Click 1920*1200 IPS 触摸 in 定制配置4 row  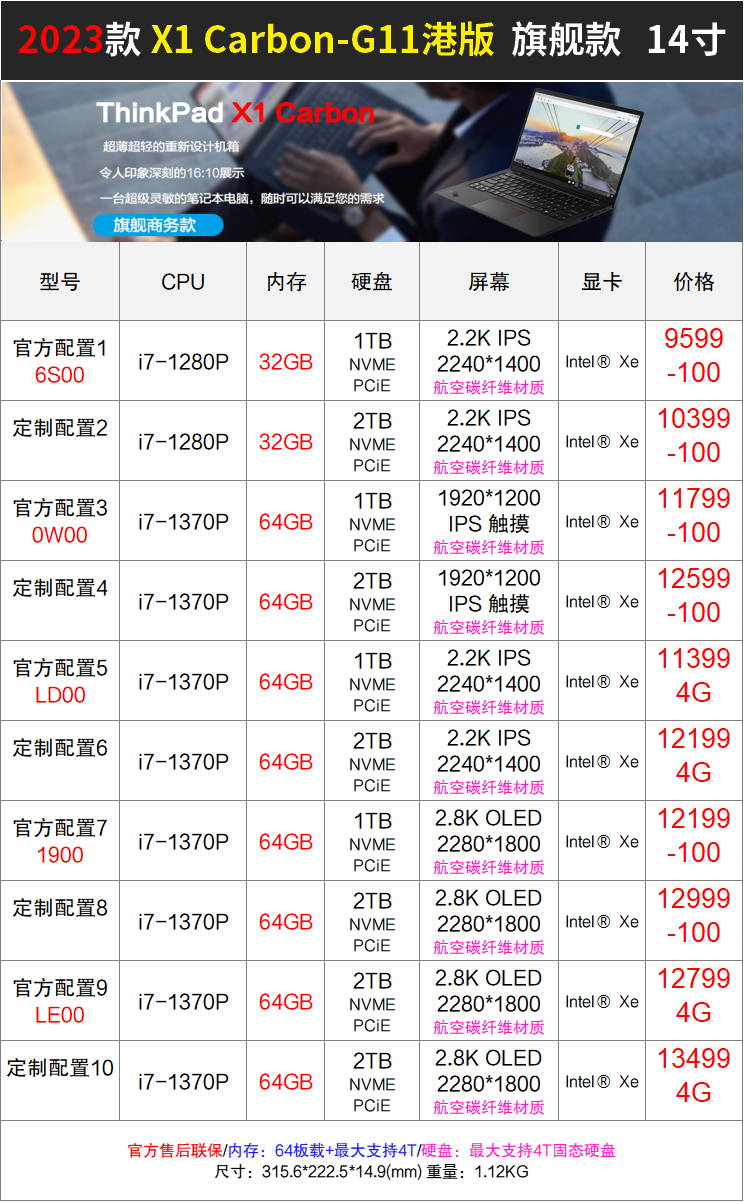pos(489,590)
